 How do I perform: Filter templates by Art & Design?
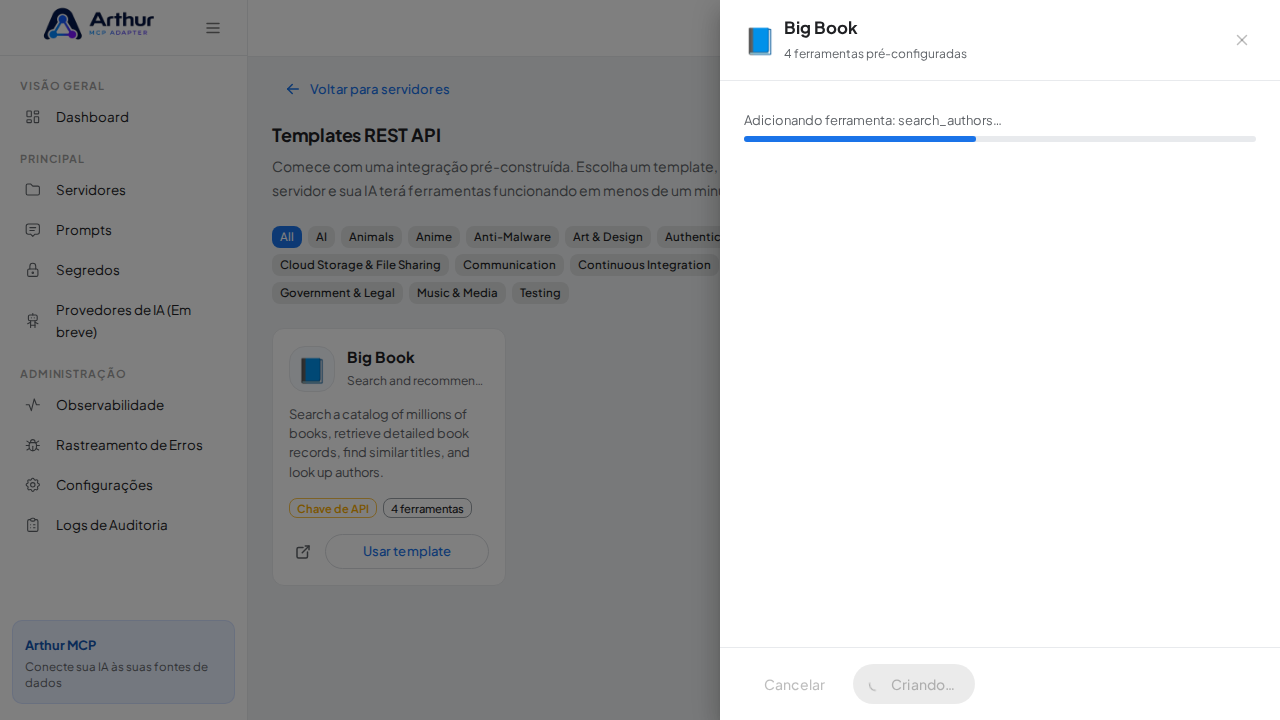click(608, 237)
